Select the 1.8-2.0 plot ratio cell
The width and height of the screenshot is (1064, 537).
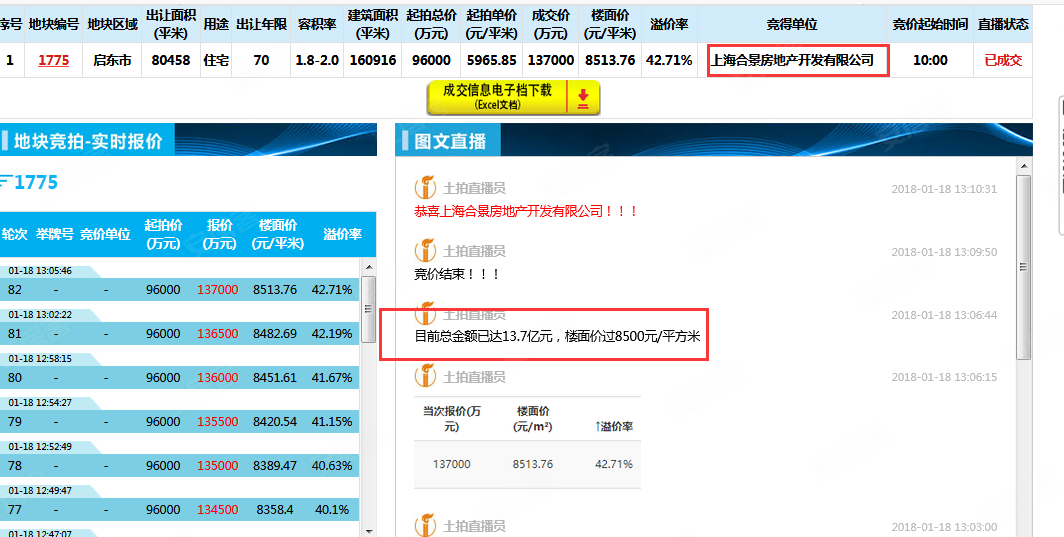317,60
